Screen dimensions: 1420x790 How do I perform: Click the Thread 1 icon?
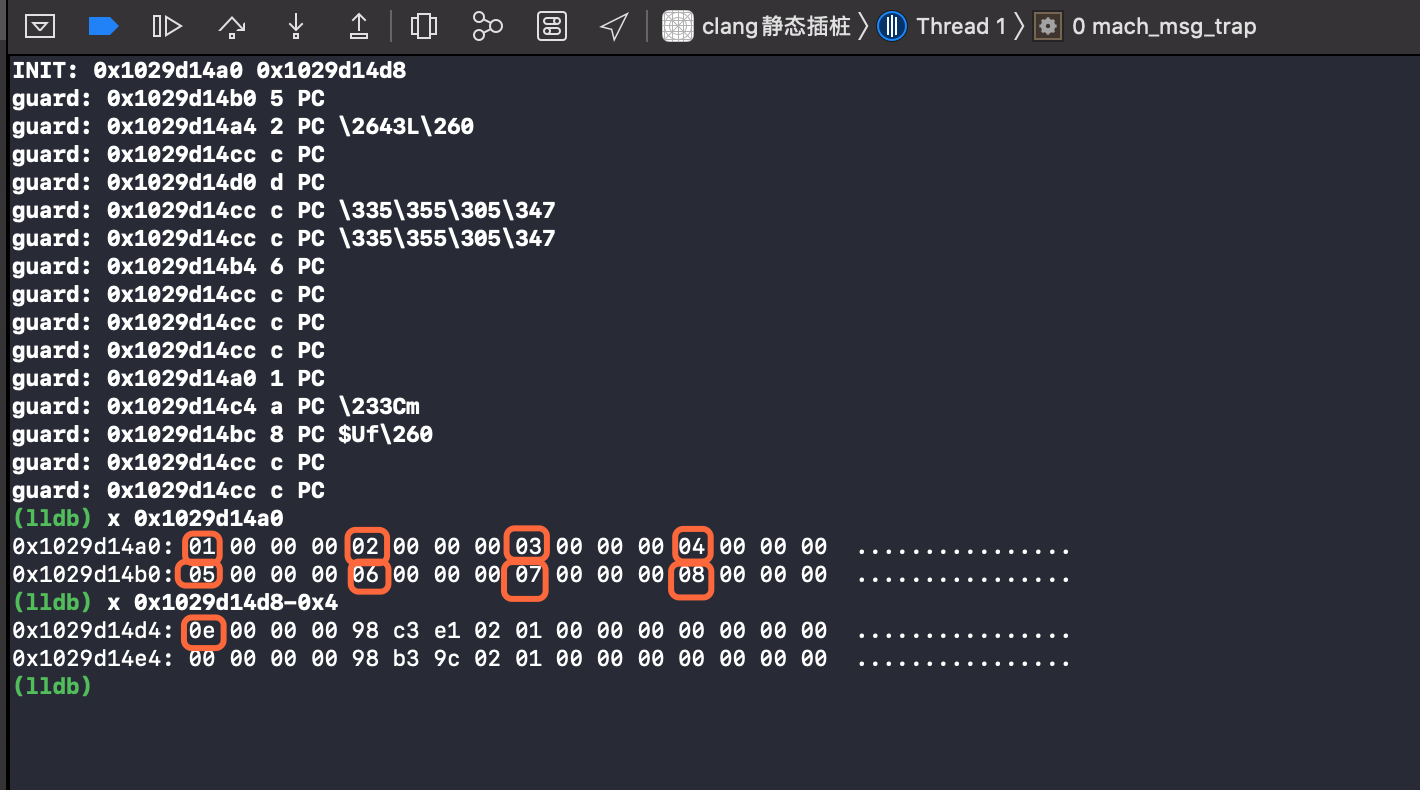click(892, 26)
